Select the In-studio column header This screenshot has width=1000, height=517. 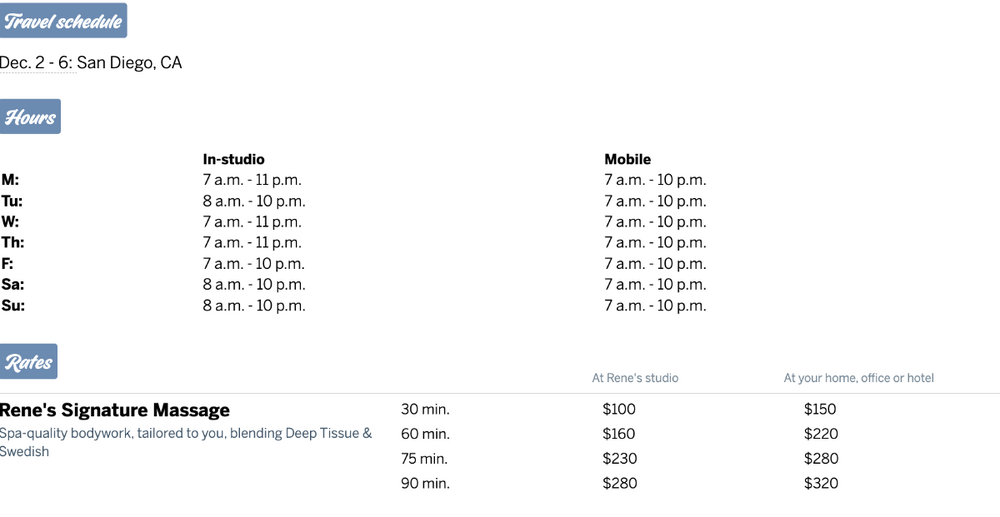tap(233, 159)
